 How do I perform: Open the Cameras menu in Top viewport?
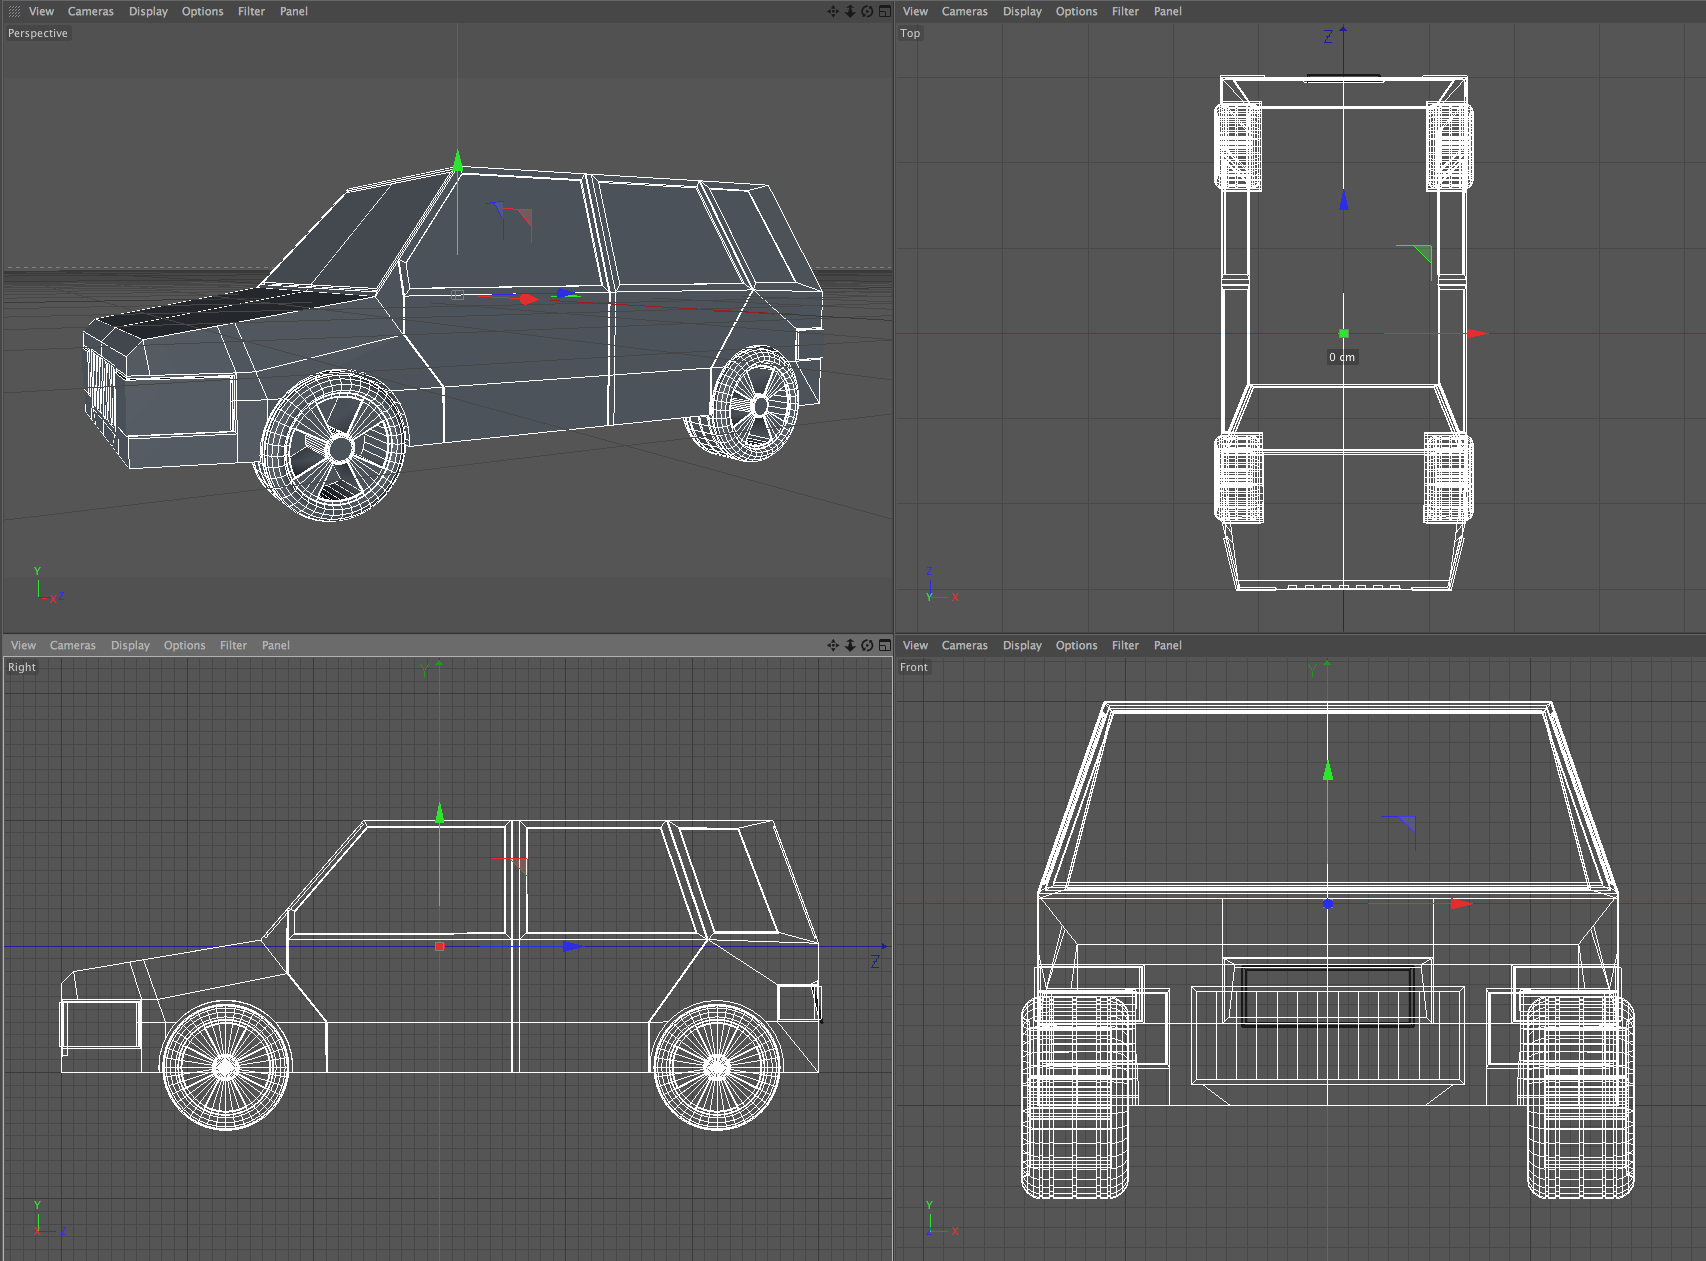pos(965,11)
